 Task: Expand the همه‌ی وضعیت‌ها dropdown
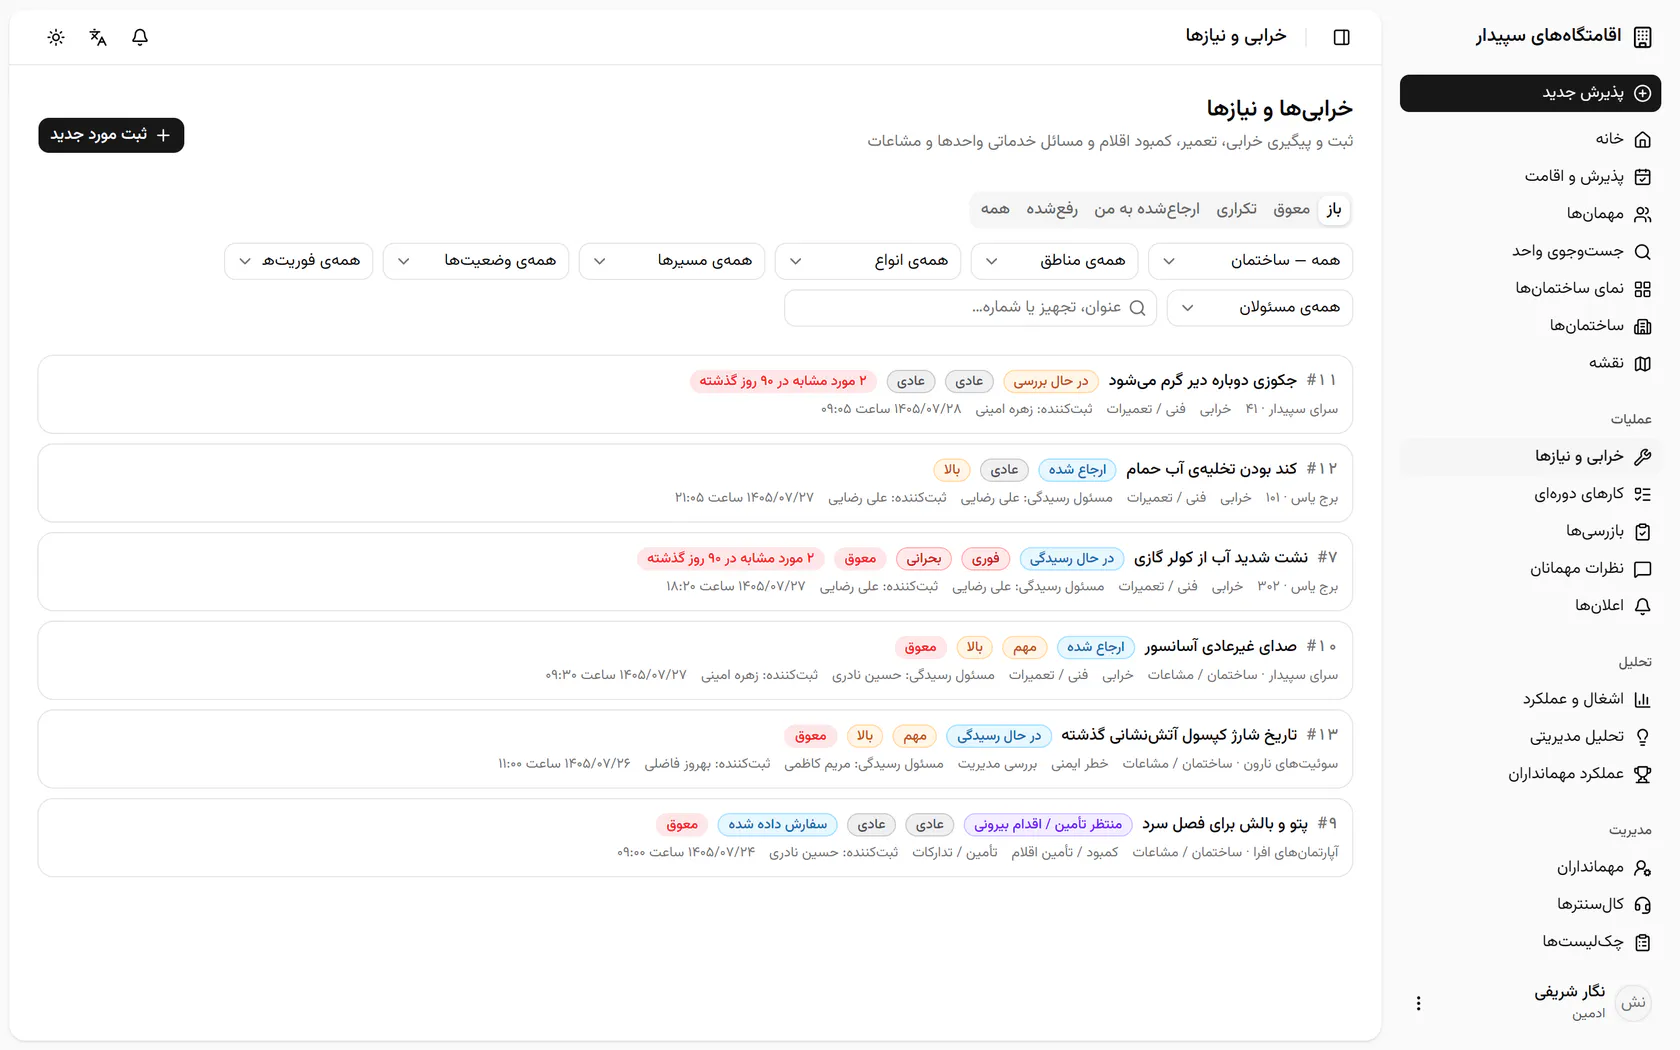pyautogui.click(x=476, y=261)
